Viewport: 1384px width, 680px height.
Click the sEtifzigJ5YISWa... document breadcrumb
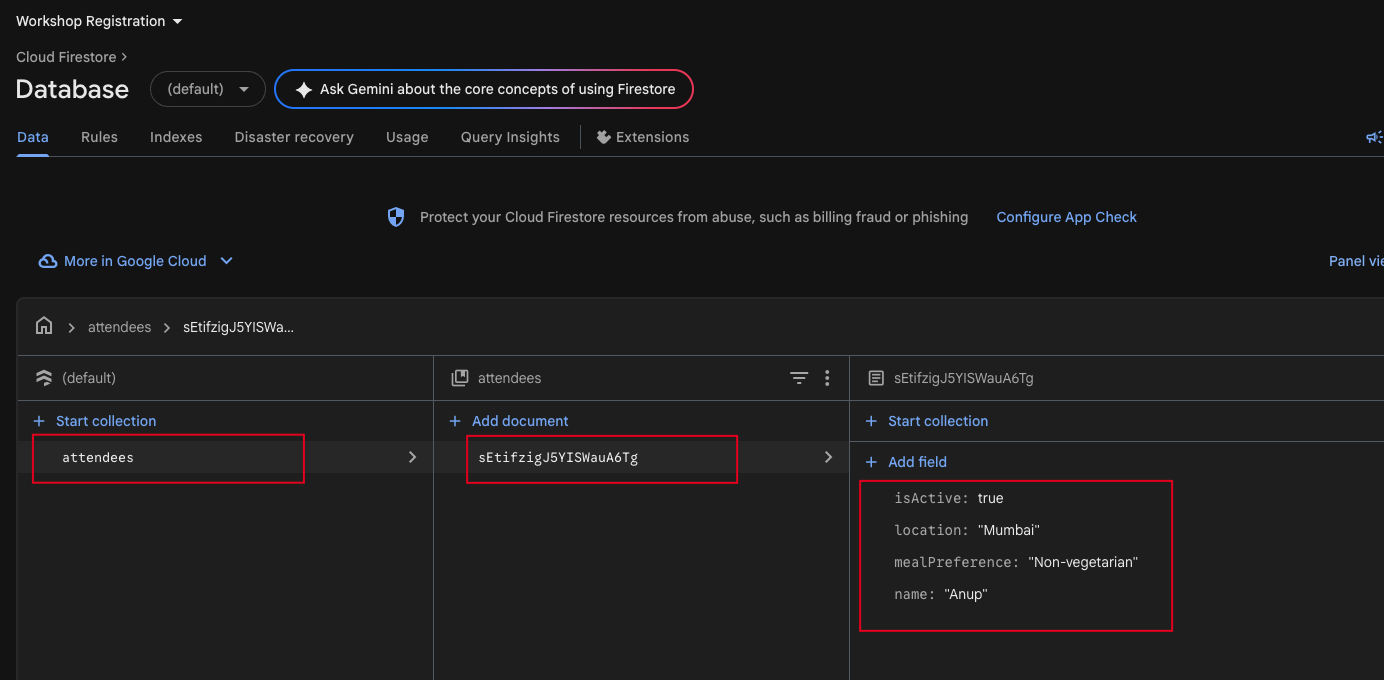238,327
